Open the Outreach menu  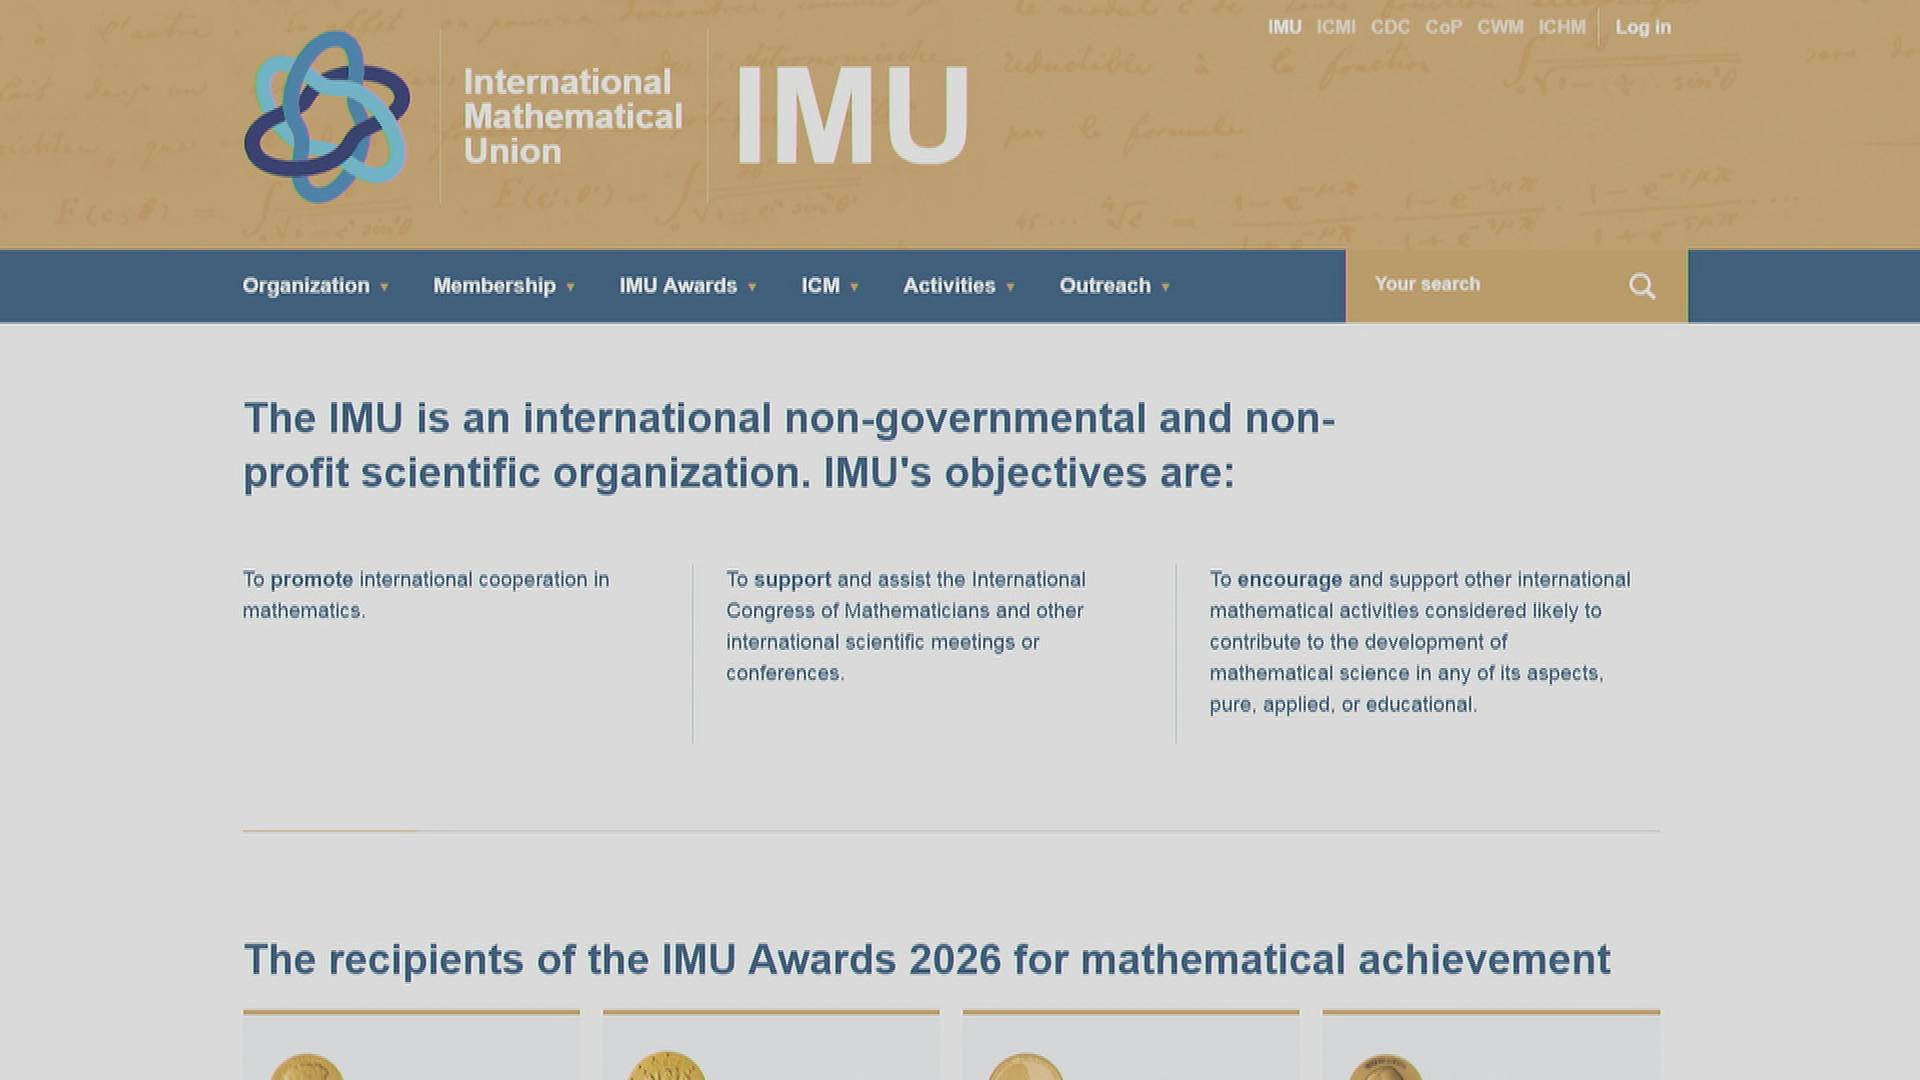tap(1105, 286)
